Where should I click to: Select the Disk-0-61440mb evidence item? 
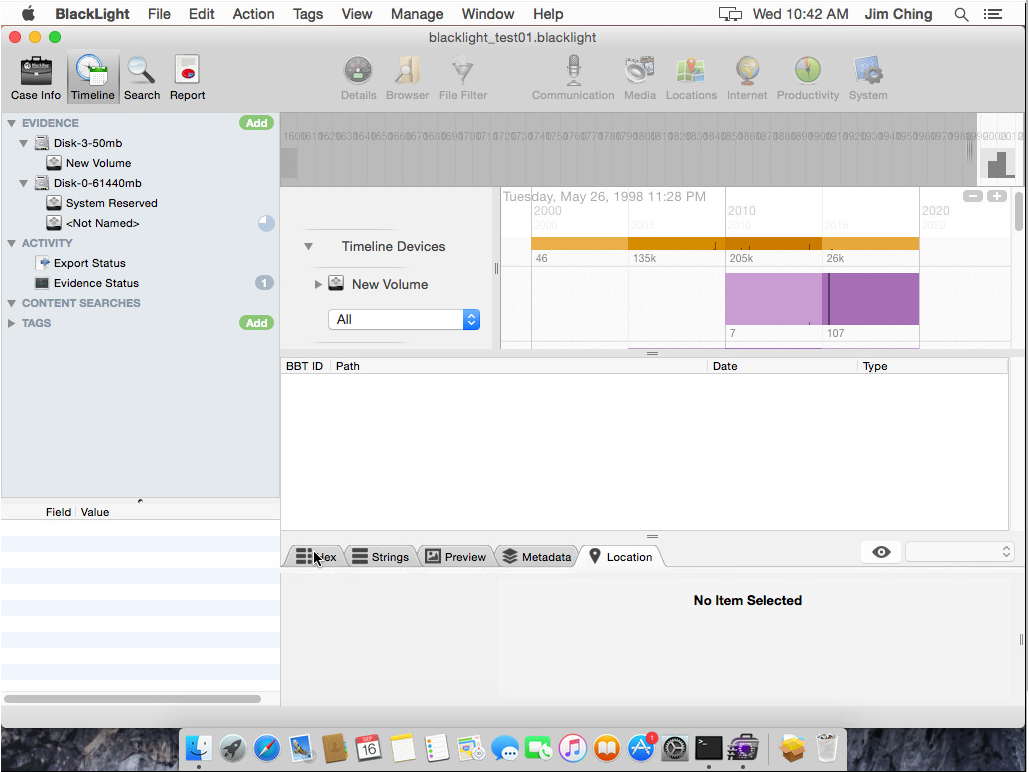click(x=97, y=183)
